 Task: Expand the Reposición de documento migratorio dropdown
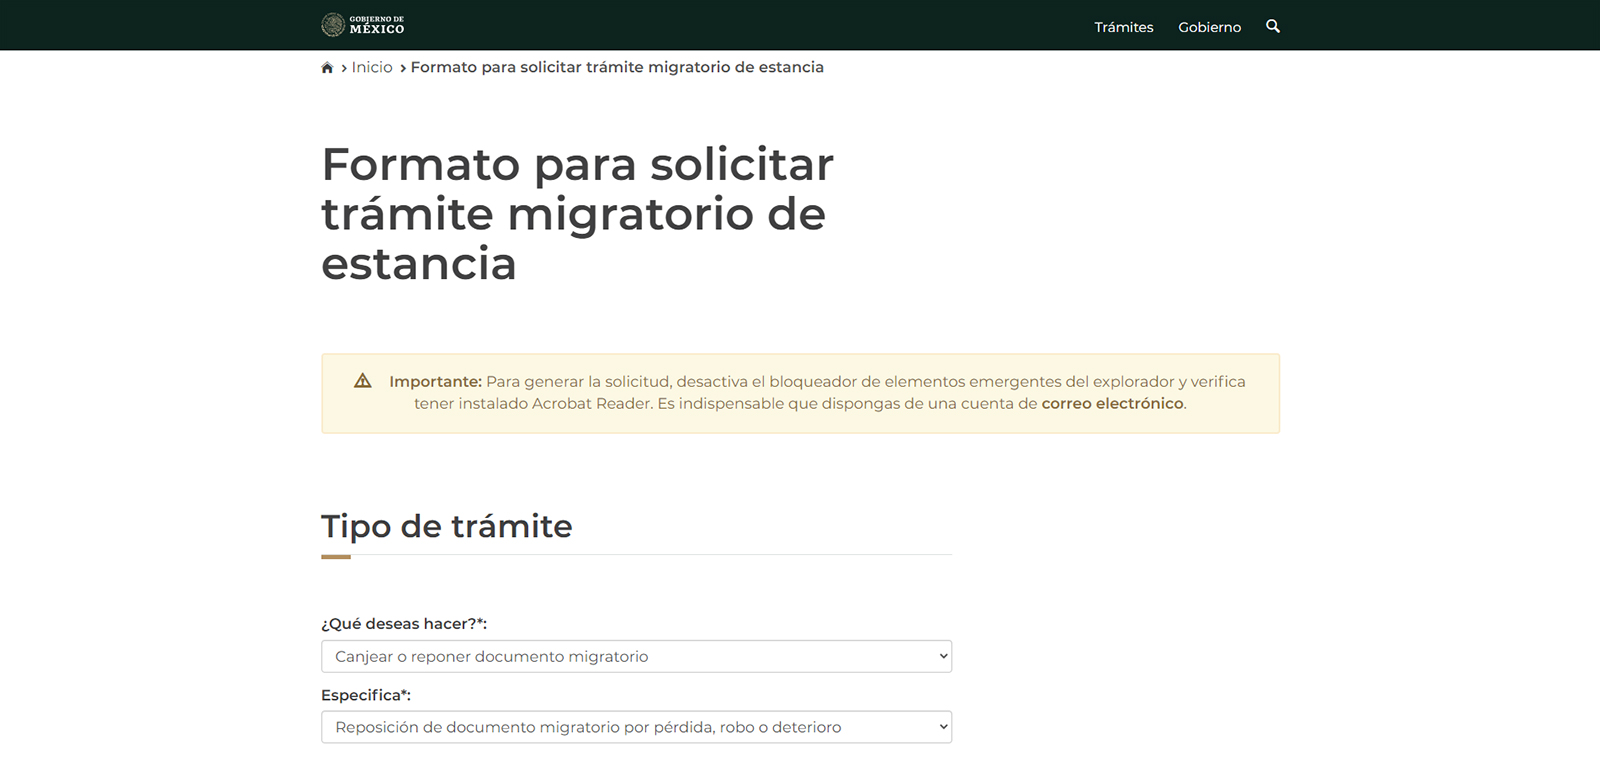[636, 727]
